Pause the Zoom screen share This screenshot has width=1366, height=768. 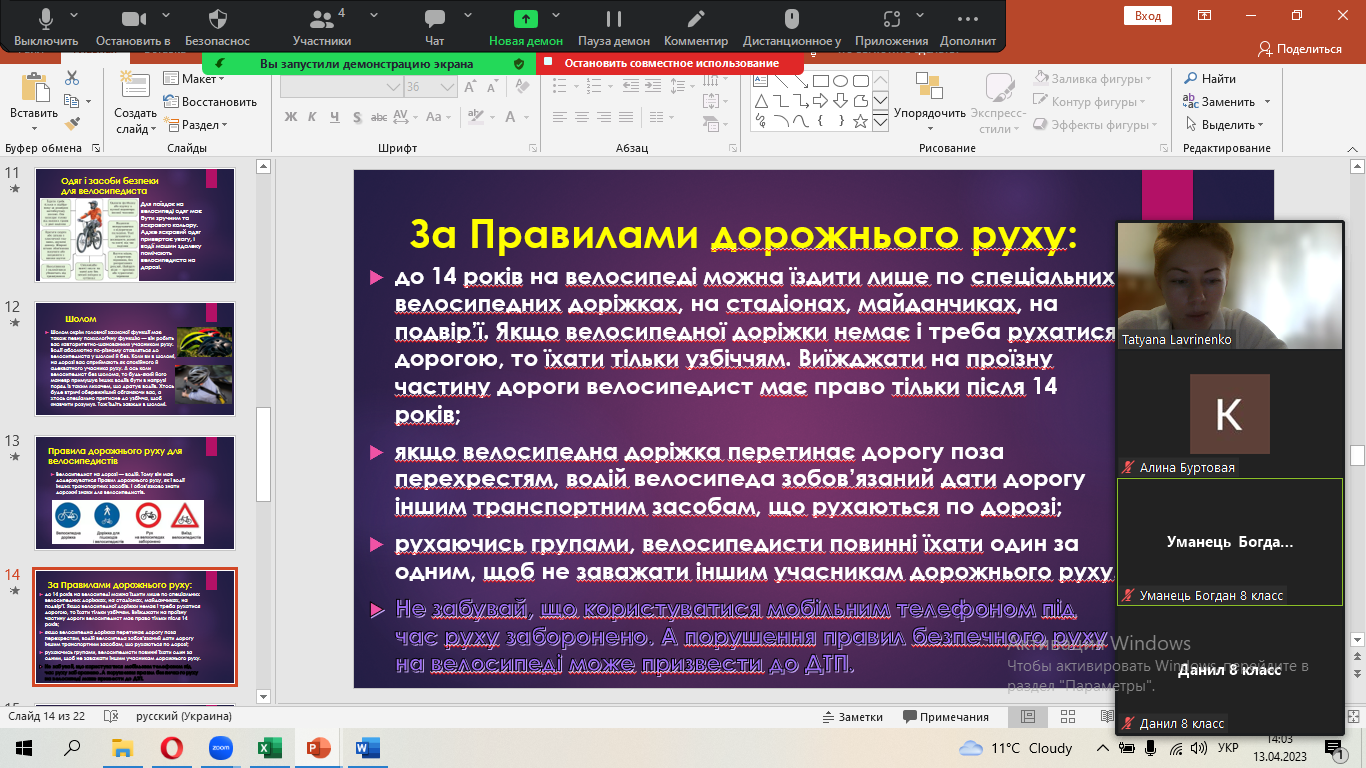(x=613, y=20)
